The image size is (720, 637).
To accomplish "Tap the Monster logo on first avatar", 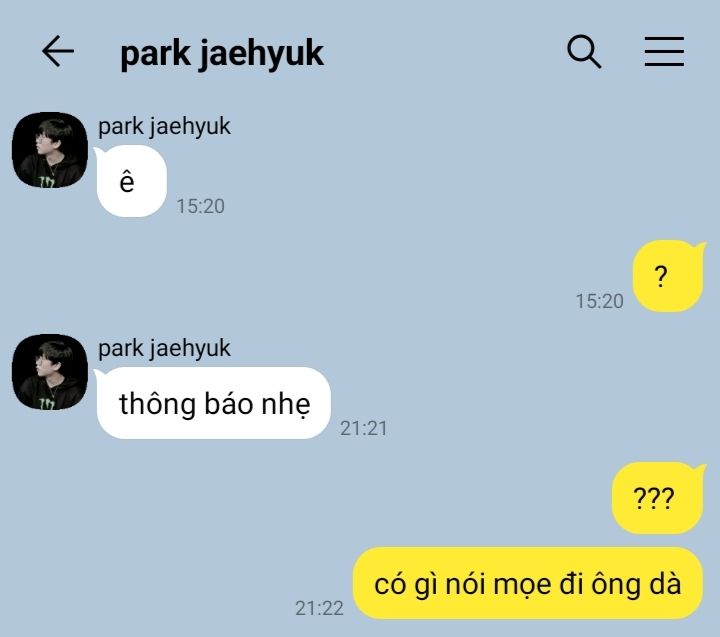I will [x=47, y=182].
